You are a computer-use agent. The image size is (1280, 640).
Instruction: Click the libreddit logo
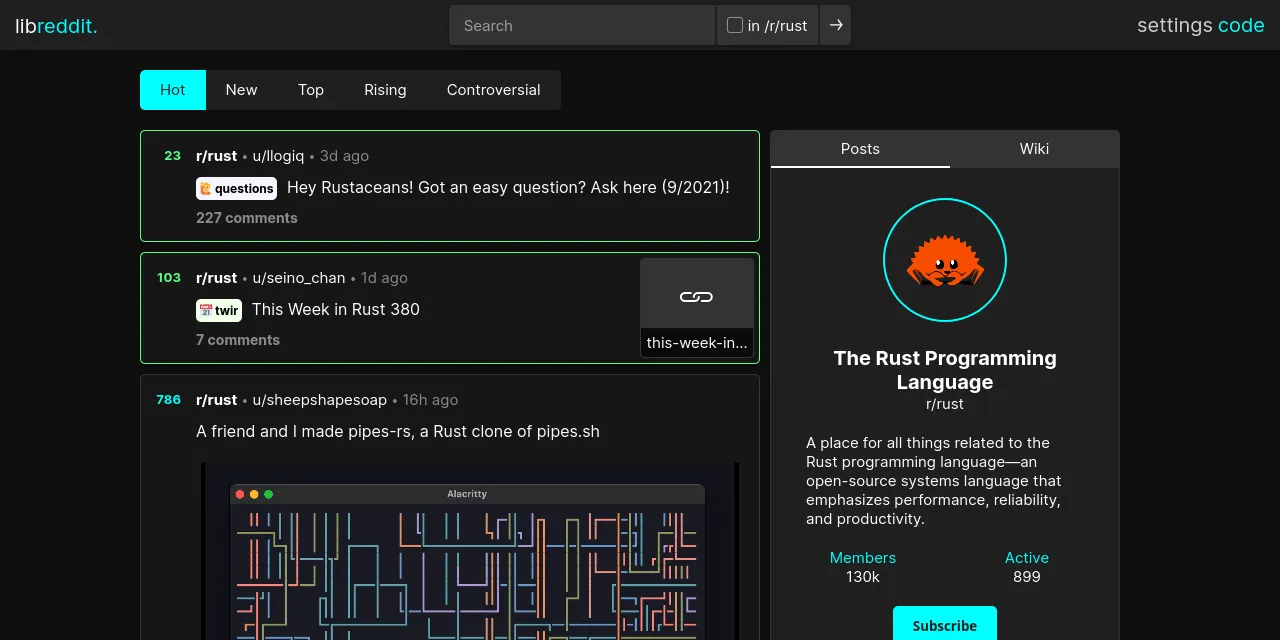[56, 26]
